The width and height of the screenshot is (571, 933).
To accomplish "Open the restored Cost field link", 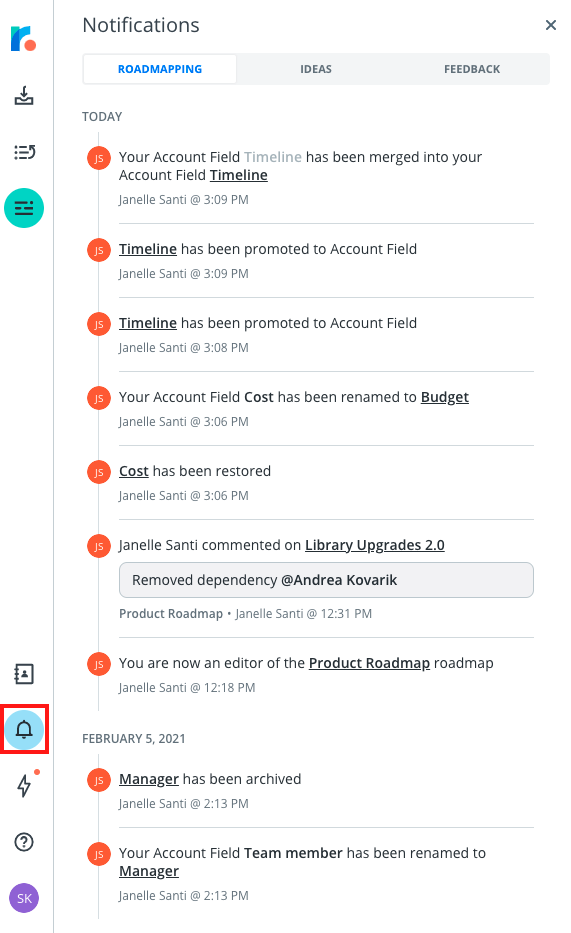I will coord(134,471).
